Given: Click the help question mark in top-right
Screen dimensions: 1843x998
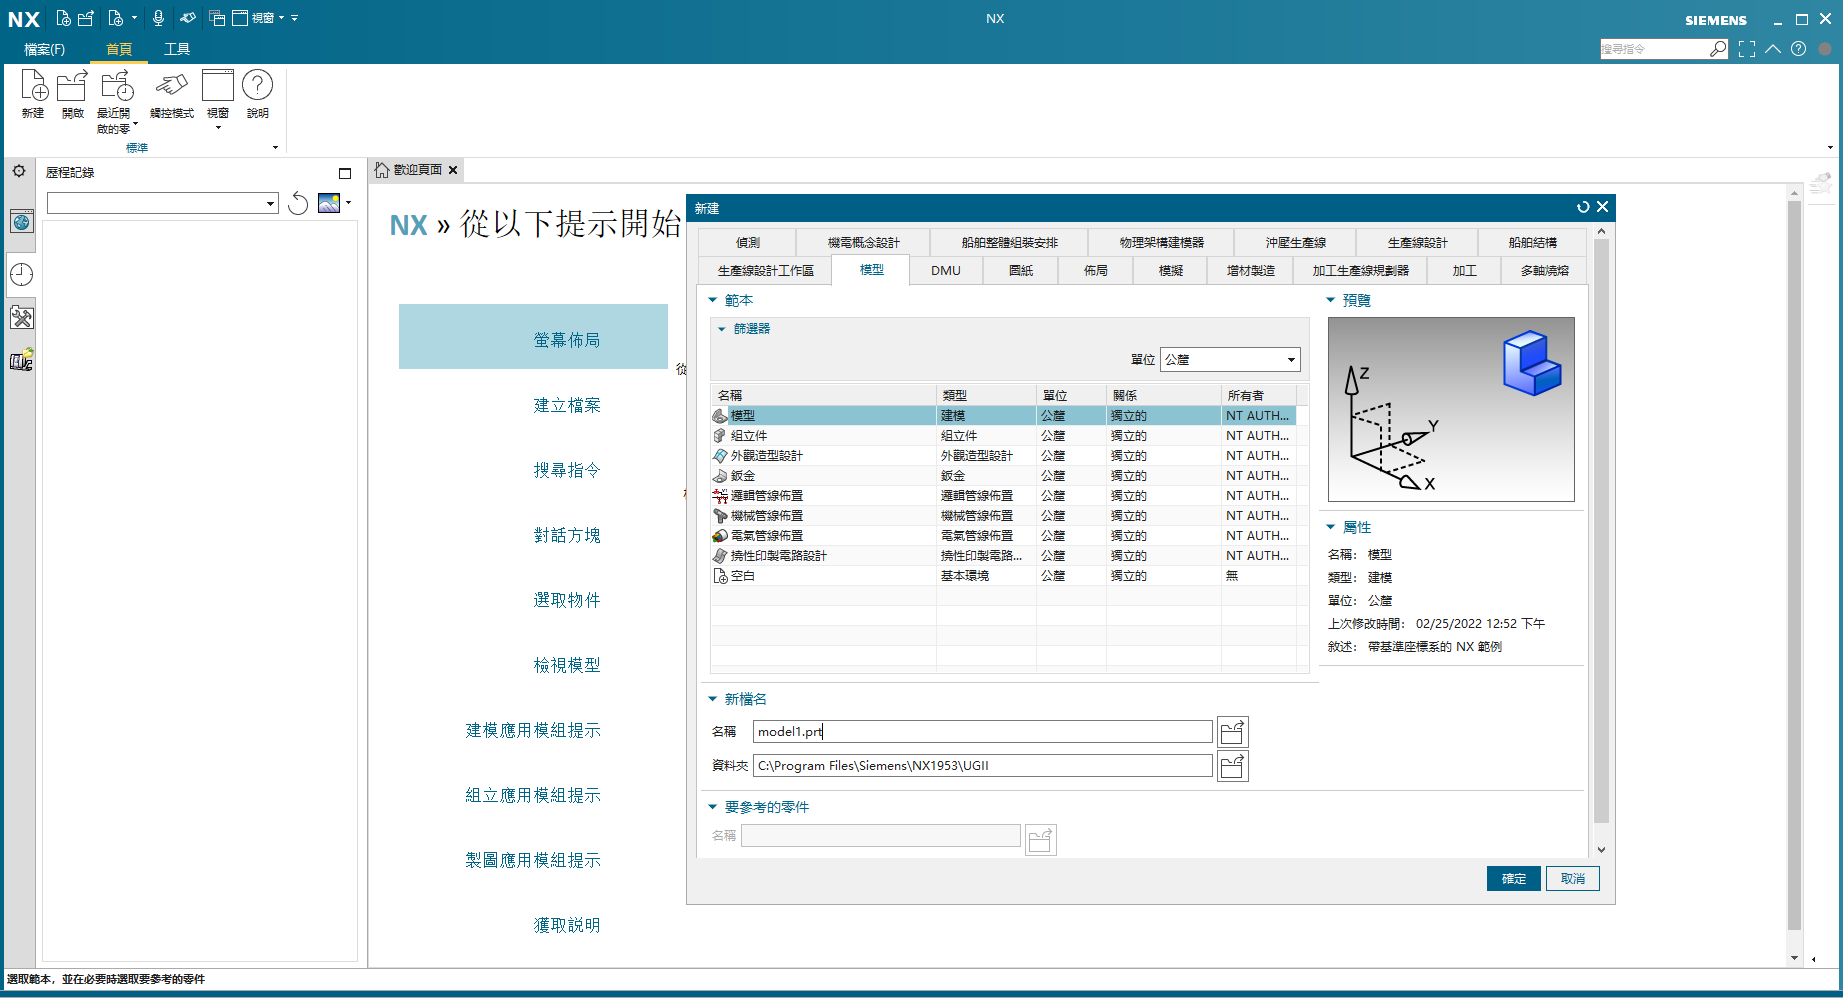Looking at the screenshot, I should (1798, 48).
